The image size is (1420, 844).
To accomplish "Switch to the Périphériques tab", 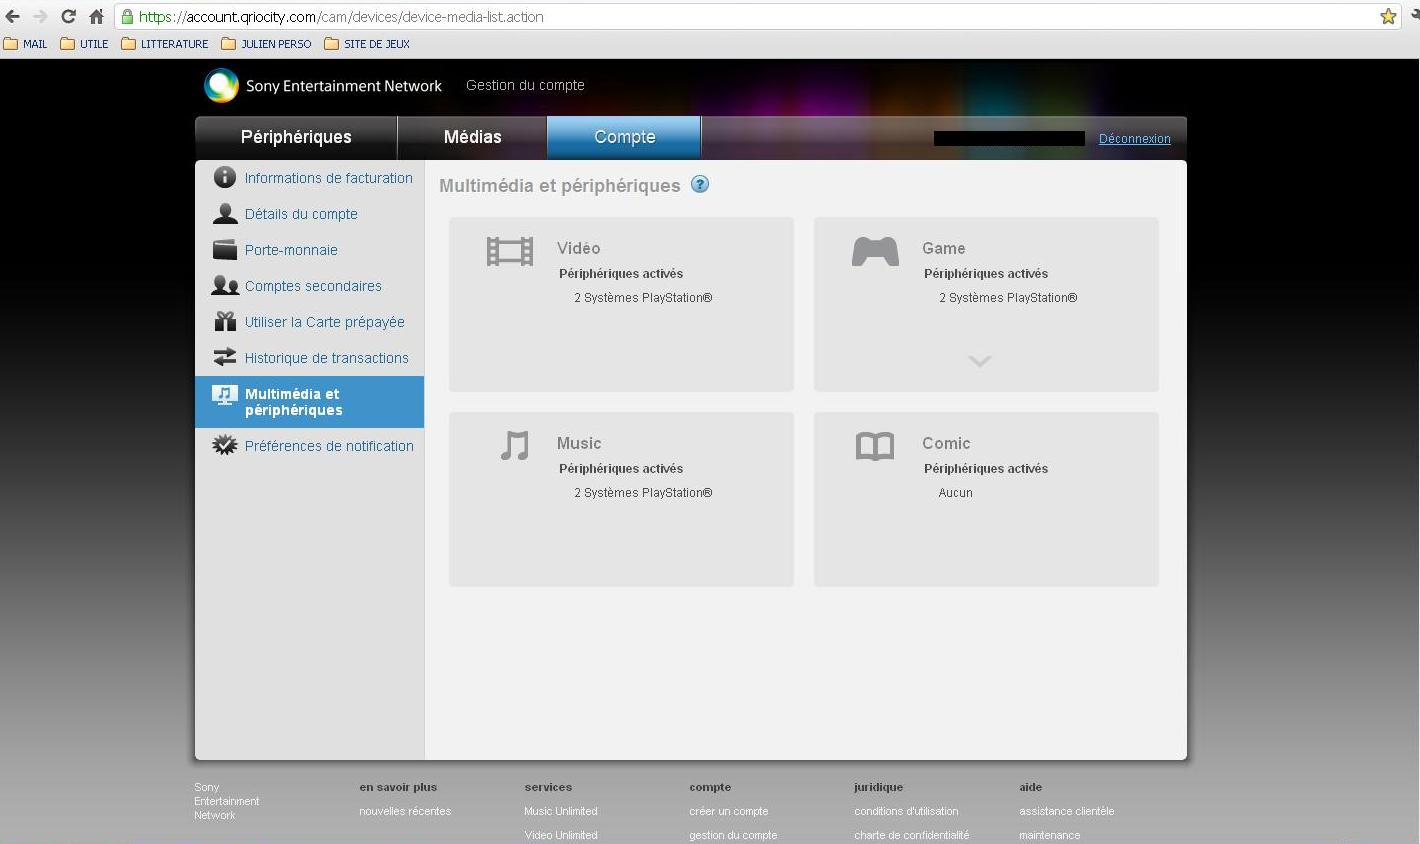I will tap(296, 137).
